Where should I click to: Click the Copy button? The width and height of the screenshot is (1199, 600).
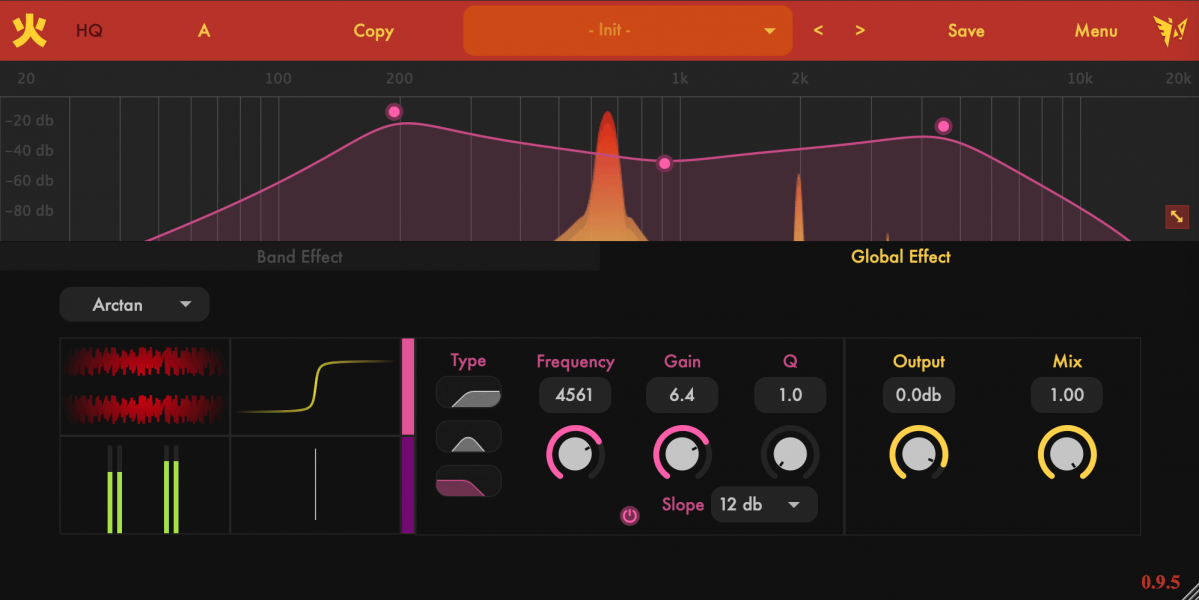(x=373, y=31)
